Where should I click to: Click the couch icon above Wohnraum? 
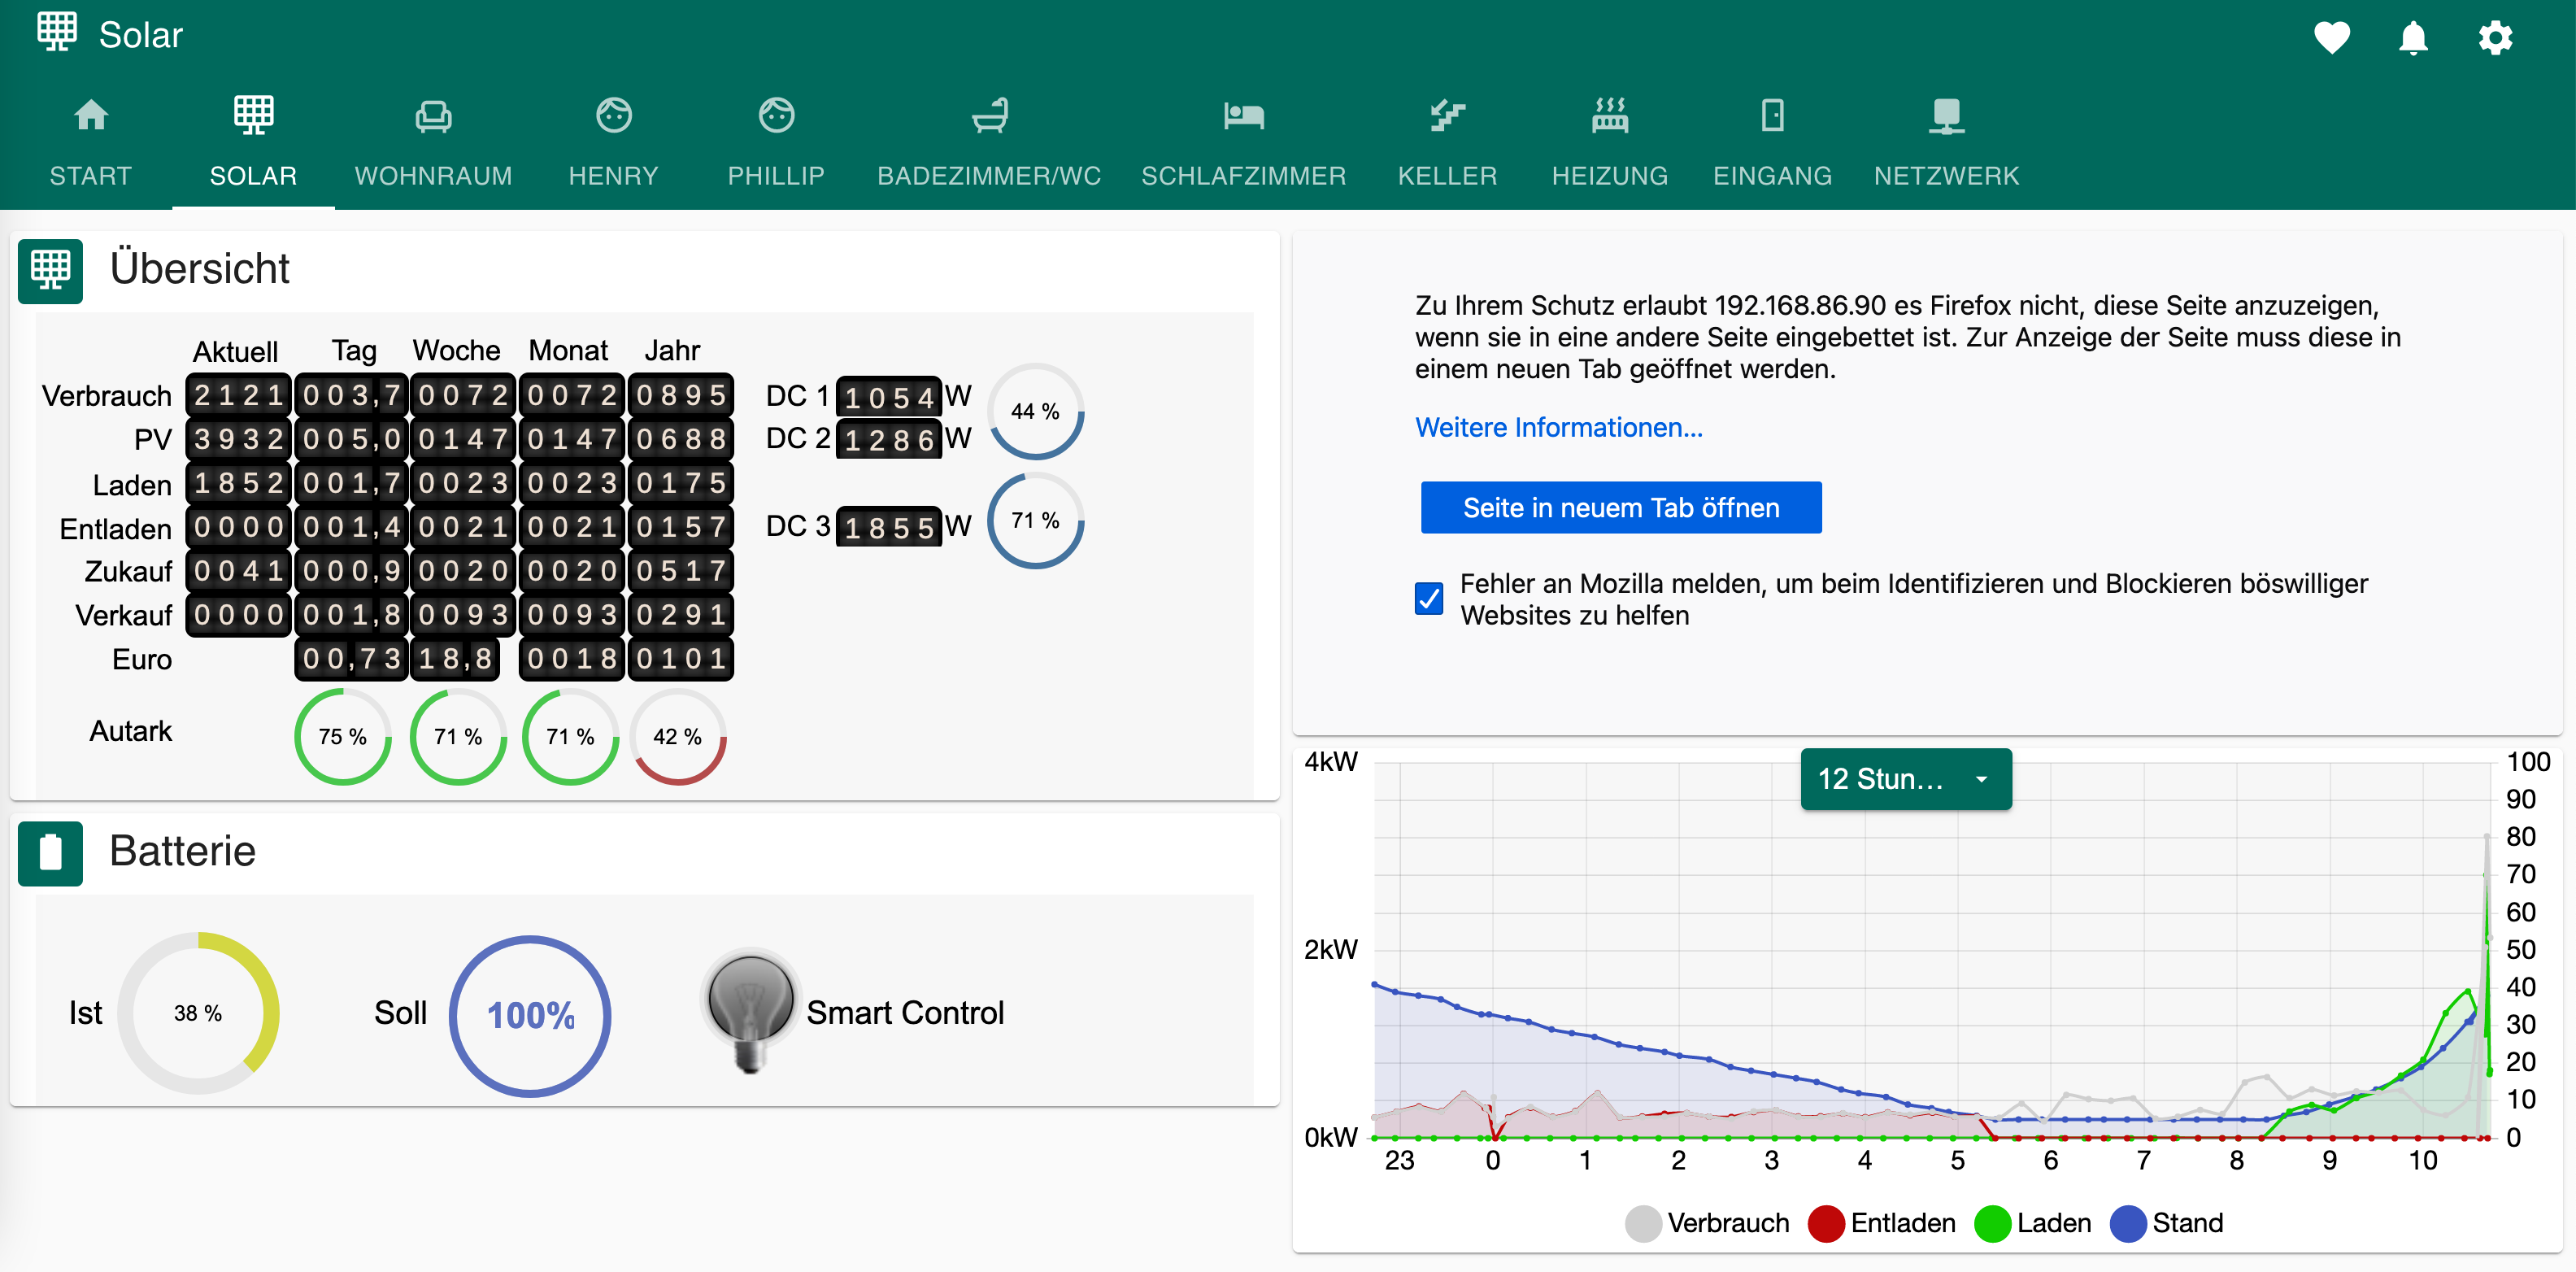click(x=433, y=115)
